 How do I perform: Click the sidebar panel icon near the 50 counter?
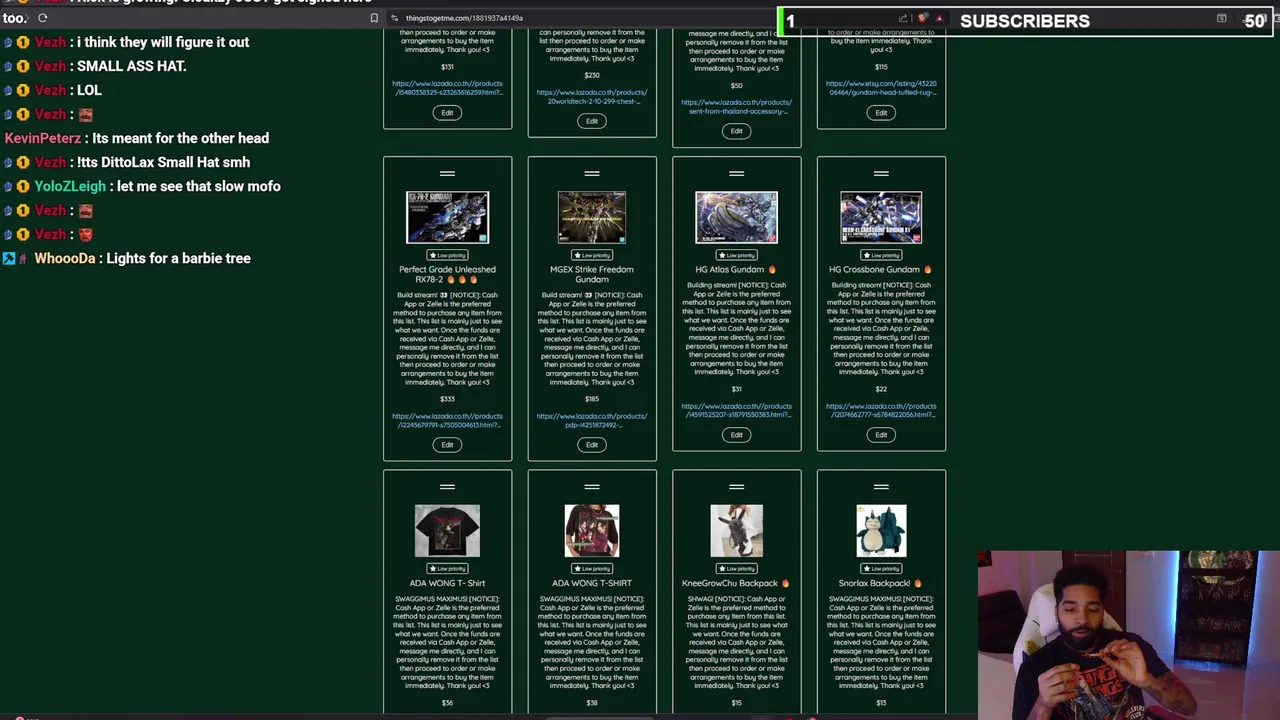[x=1221, y=18]
